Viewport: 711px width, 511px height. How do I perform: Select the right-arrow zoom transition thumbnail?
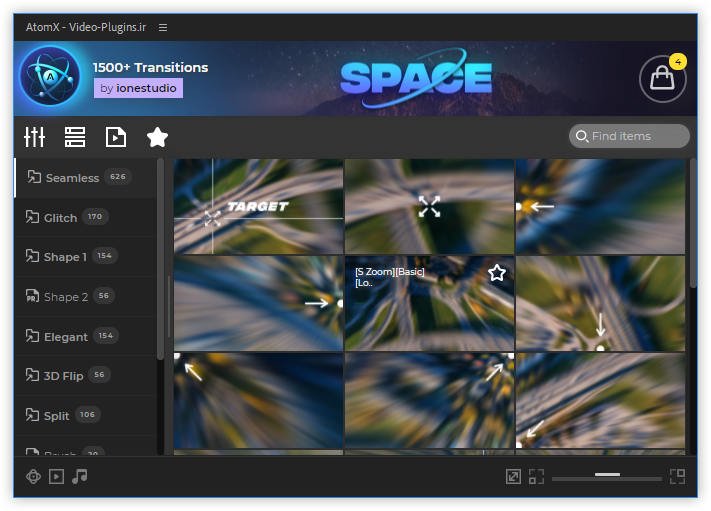[x=258, y=303]
